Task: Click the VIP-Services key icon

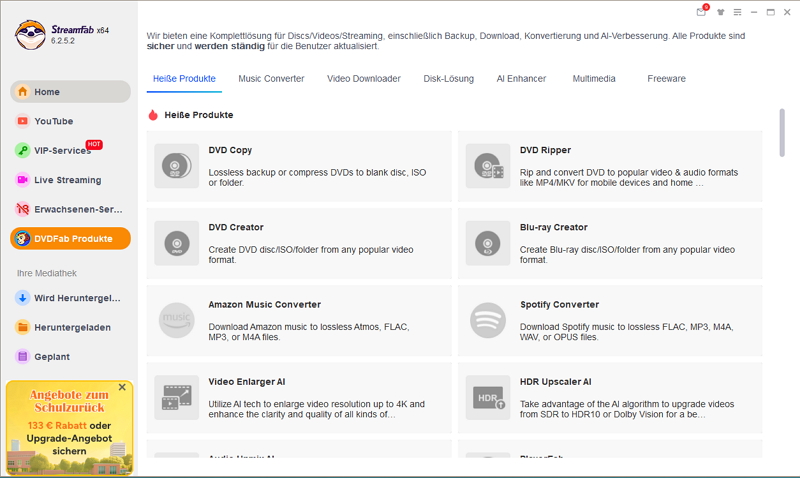Action: pos(22,150)
